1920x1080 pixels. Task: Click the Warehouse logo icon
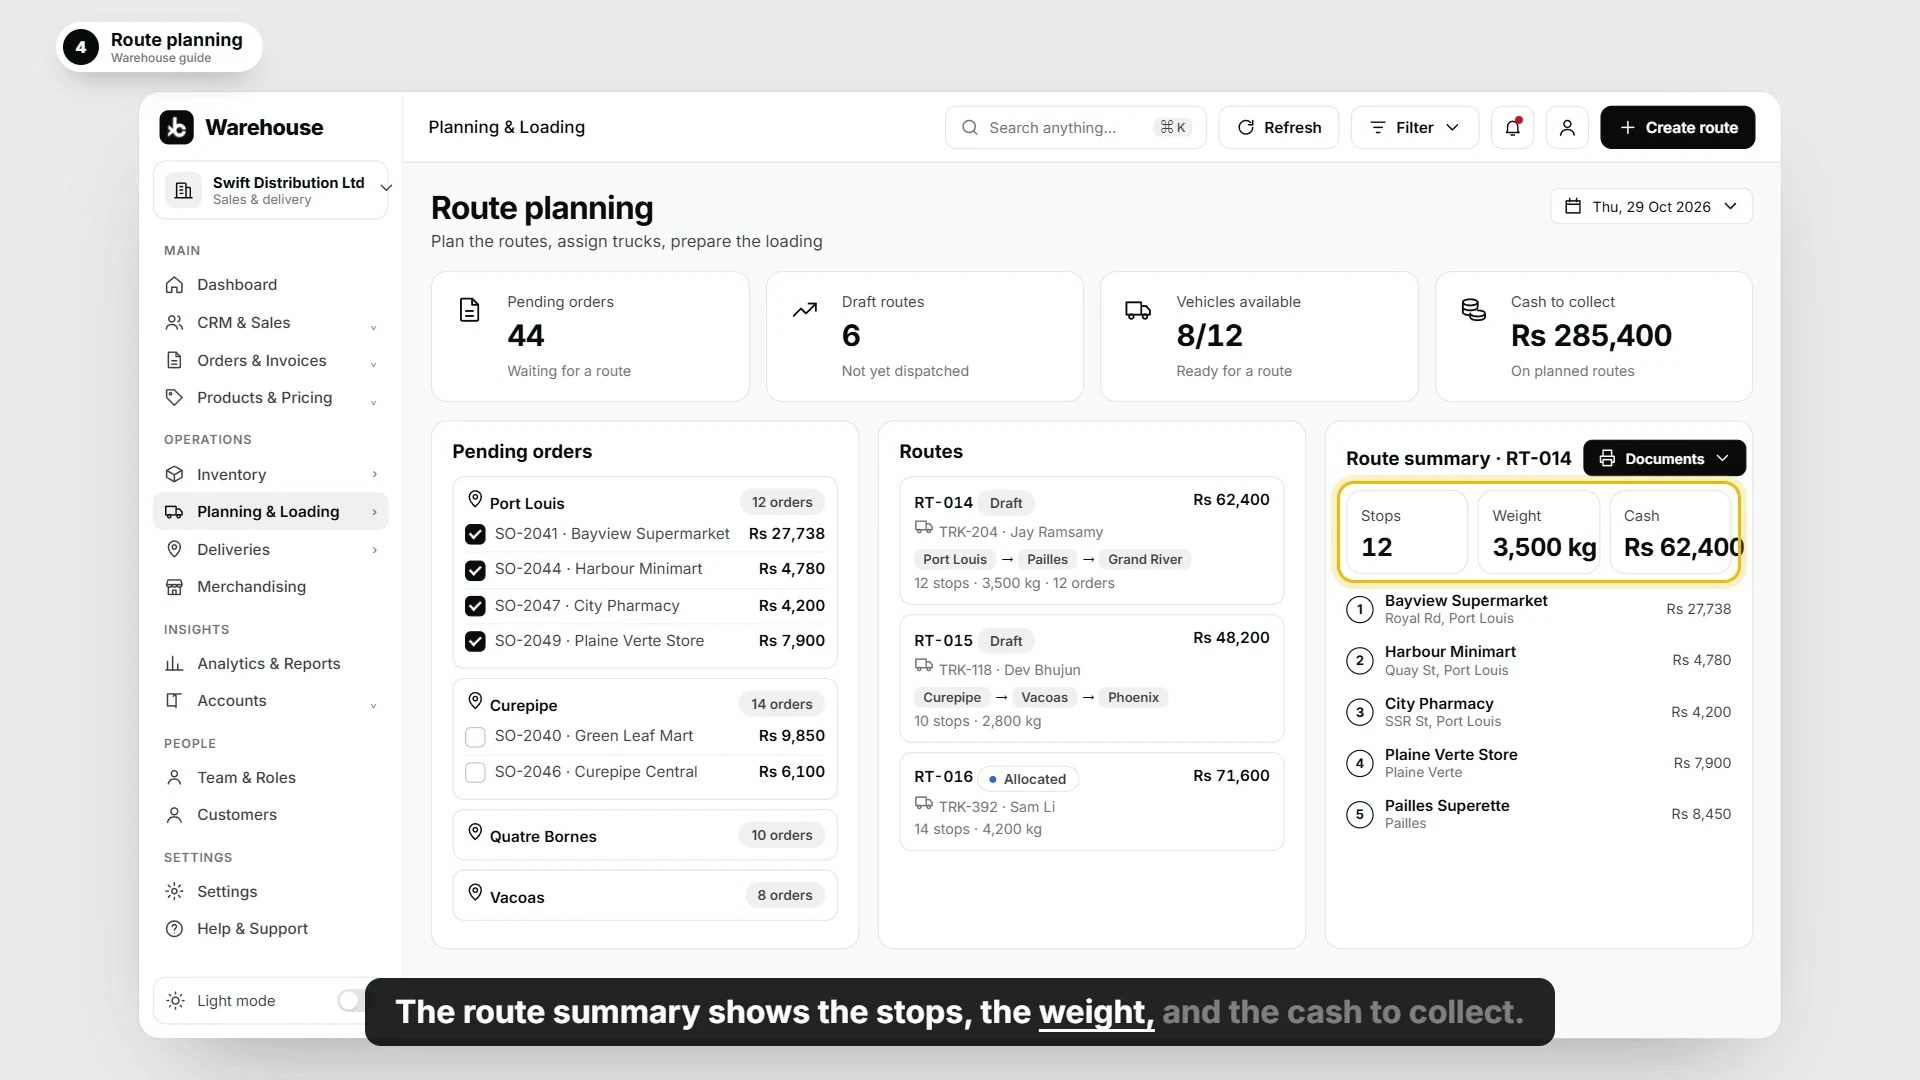(x=177, y=127)
